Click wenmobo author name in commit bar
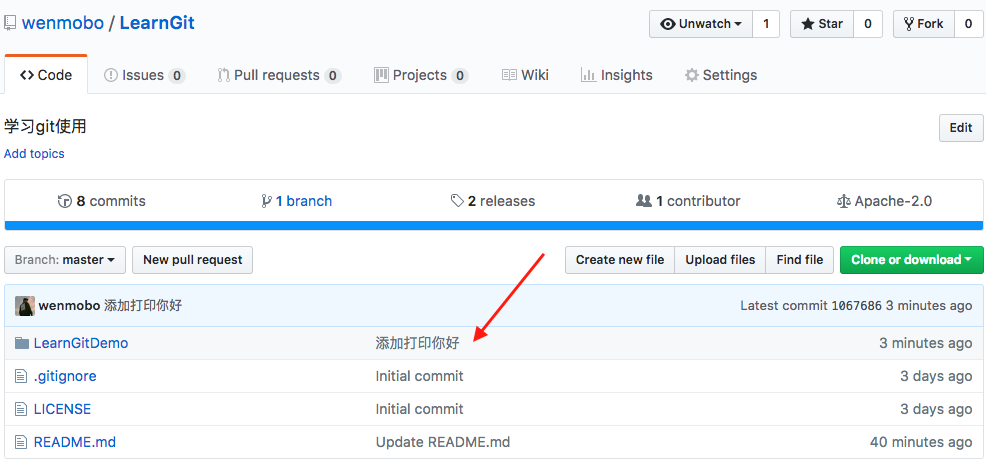 point(69,306)
